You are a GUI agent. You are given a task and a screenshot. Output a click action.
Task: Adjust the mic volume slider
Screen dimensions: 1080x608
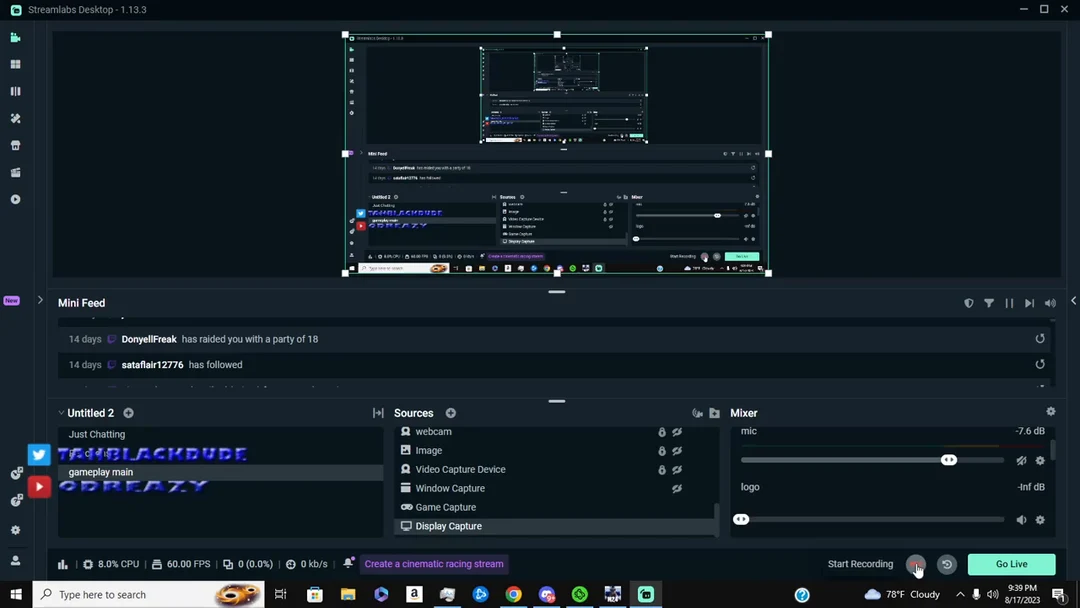(x=948, y=459)
